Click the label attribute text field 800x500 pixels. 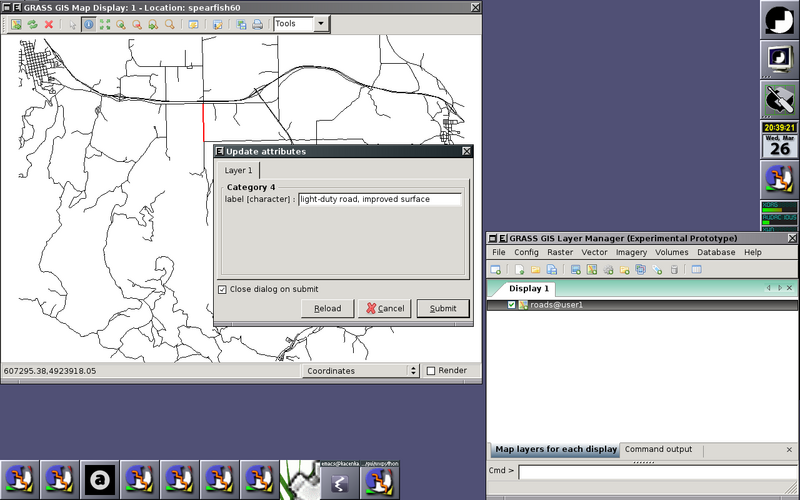(380, 199)
